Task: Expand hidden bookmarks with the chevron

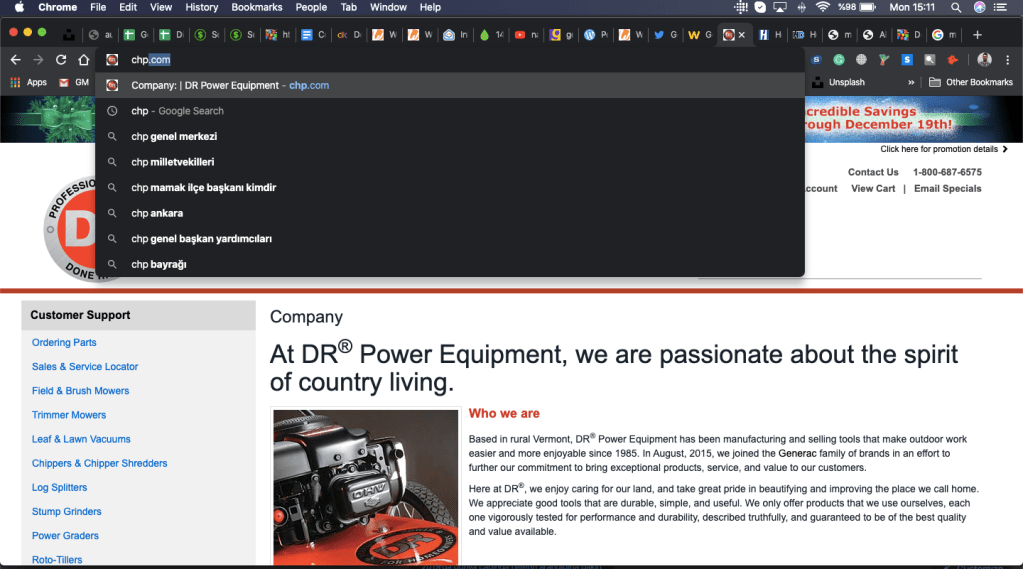Action: [x=910, y=82]
